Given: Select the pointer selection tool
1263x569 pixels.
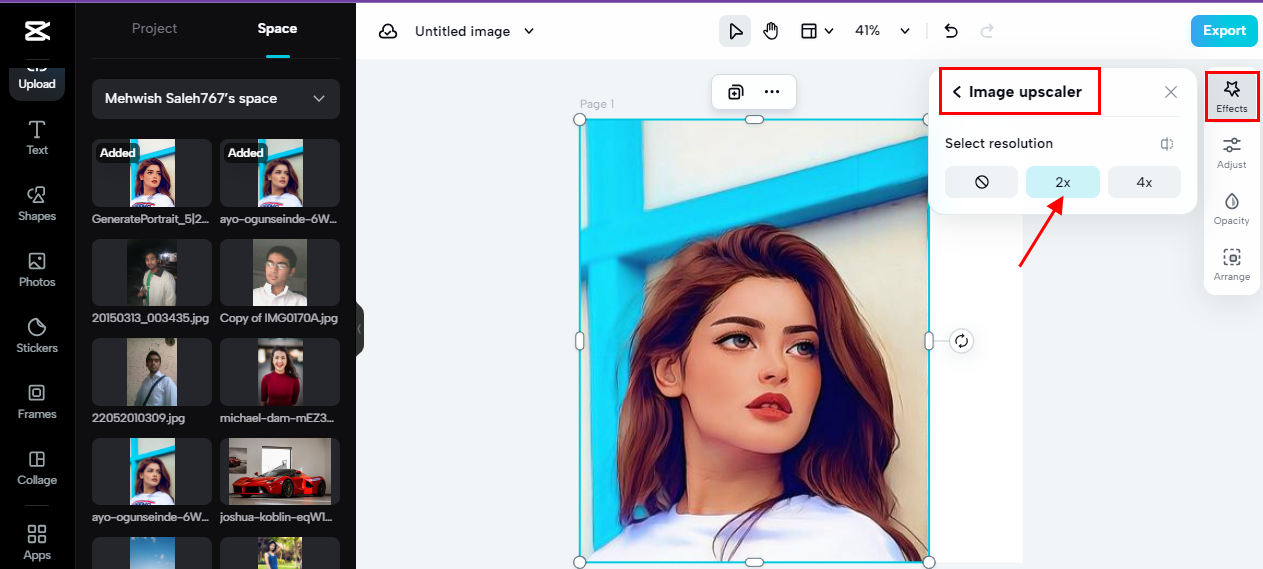Looking at the screenshot, I should [x=735, y=31].
